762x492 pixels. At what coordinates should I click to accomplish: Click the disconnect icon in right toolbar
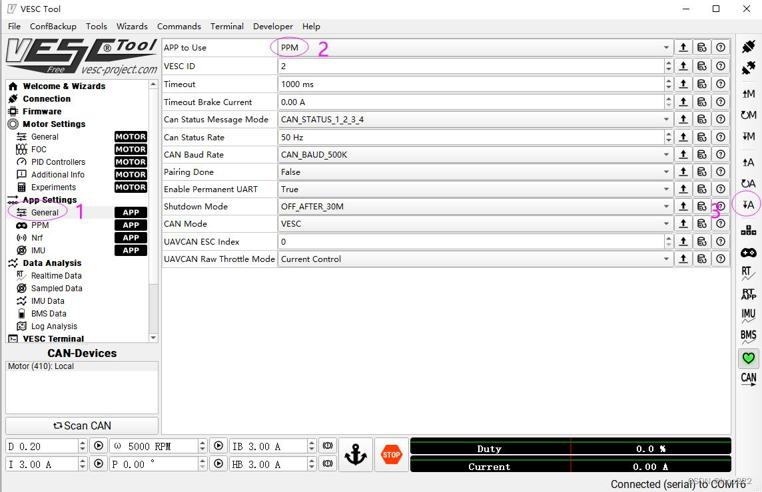748,68
